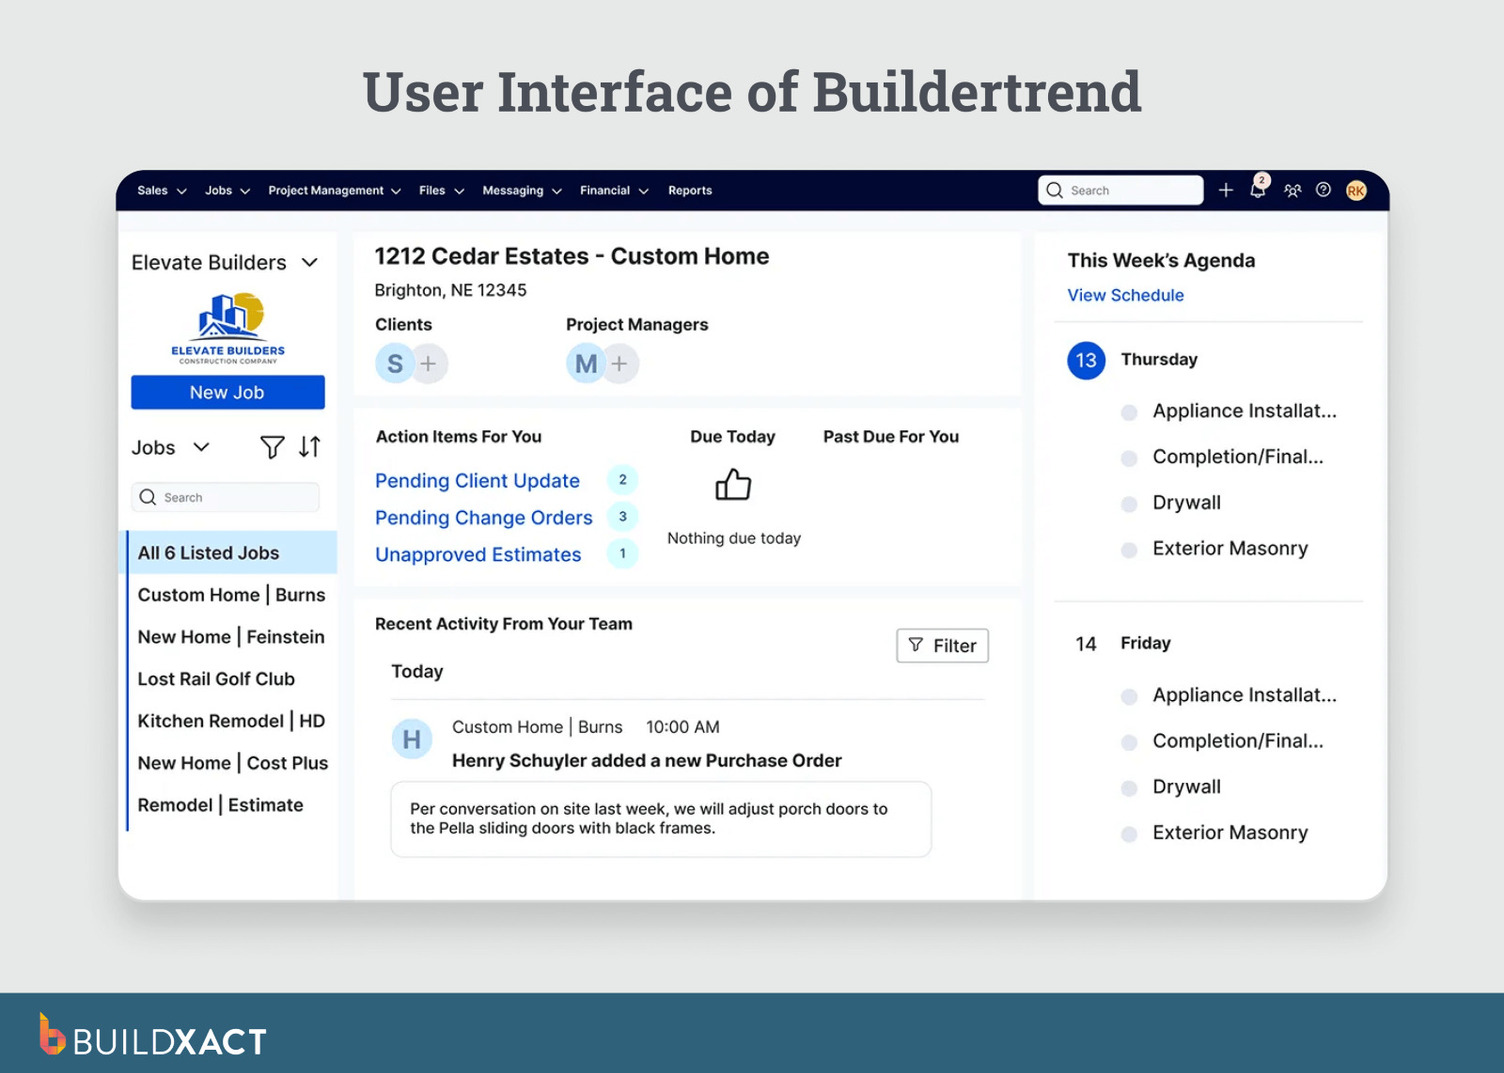The image size is (1504, 1073).
Task: Select Lost Rail Golf Club job
Action: [216, 679]
